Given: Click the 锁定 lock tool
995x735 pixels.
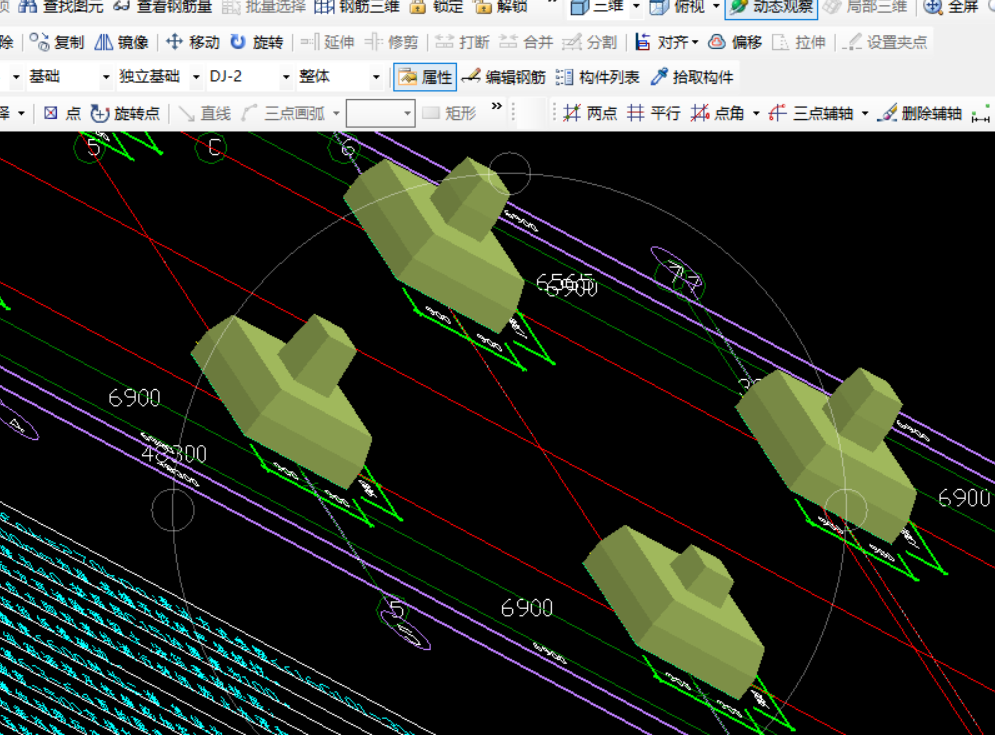Looking at the screenshot, I should (x=437, y=7).
